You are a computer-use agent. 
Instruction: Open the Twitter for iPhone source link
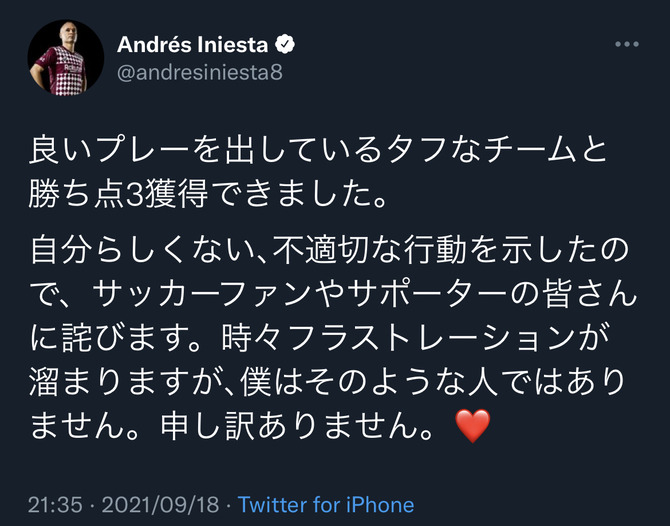click(x=326, y=505)
